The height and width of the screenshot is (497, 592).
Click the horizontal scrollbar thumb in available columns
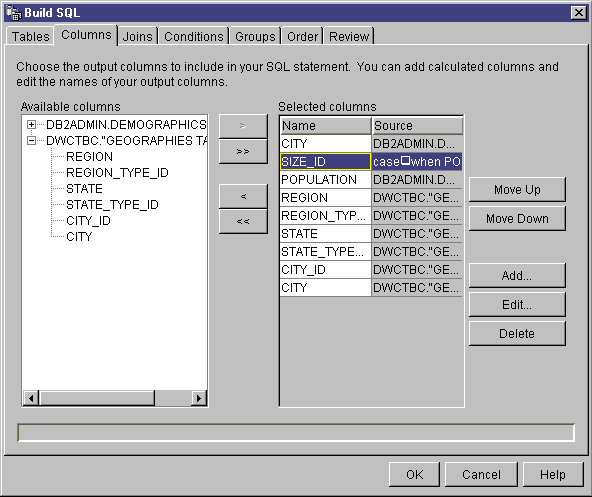97,398
